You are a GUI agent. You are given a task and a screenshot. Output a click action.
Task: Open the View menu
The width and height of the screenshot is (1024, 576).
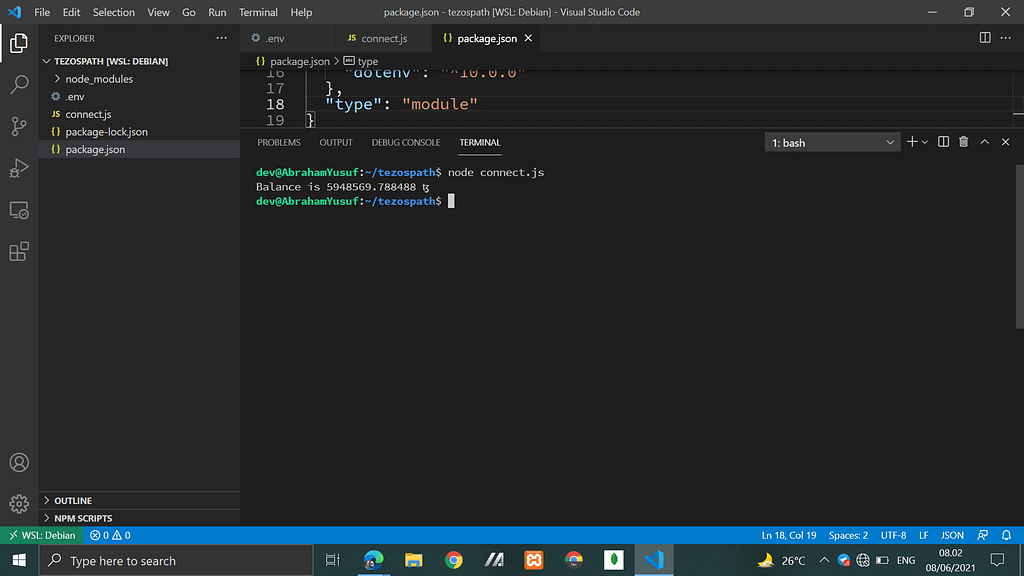click(158, 12)
